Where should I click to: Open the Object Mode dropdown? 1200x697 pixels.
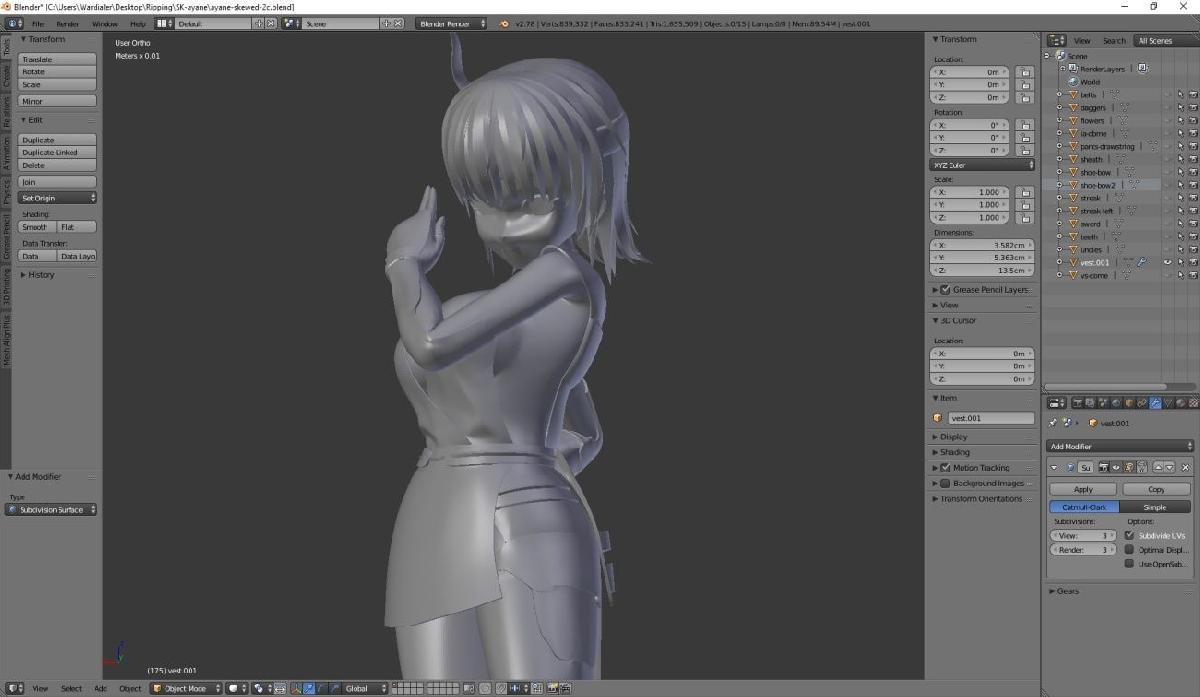tap(185, 688)
